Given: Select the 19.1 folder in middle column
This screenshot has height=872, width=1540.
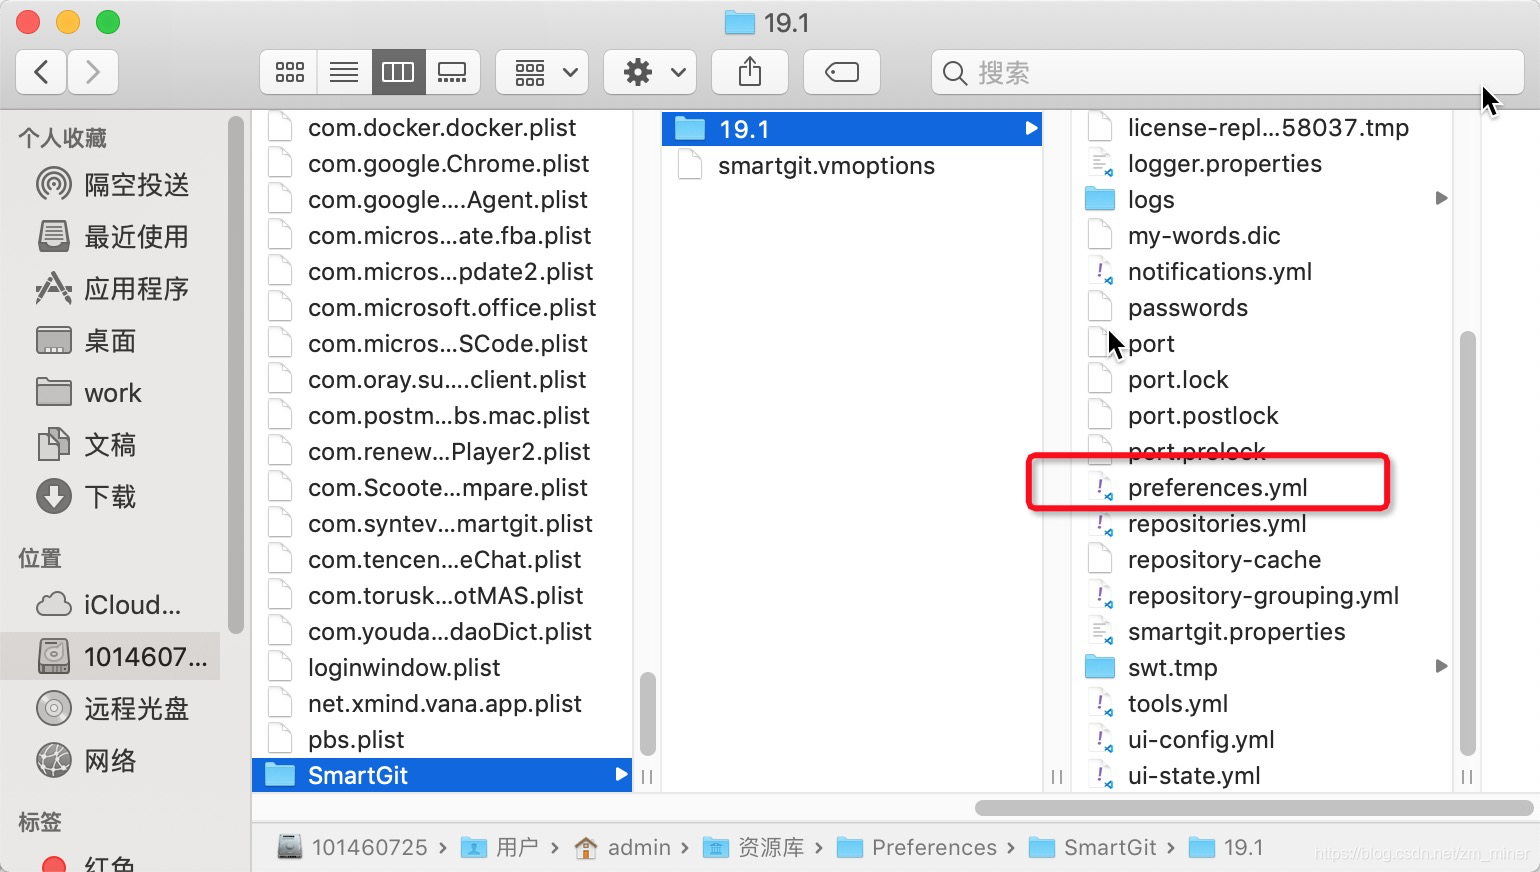Looking at the screenshot, I should click(852, 129).
